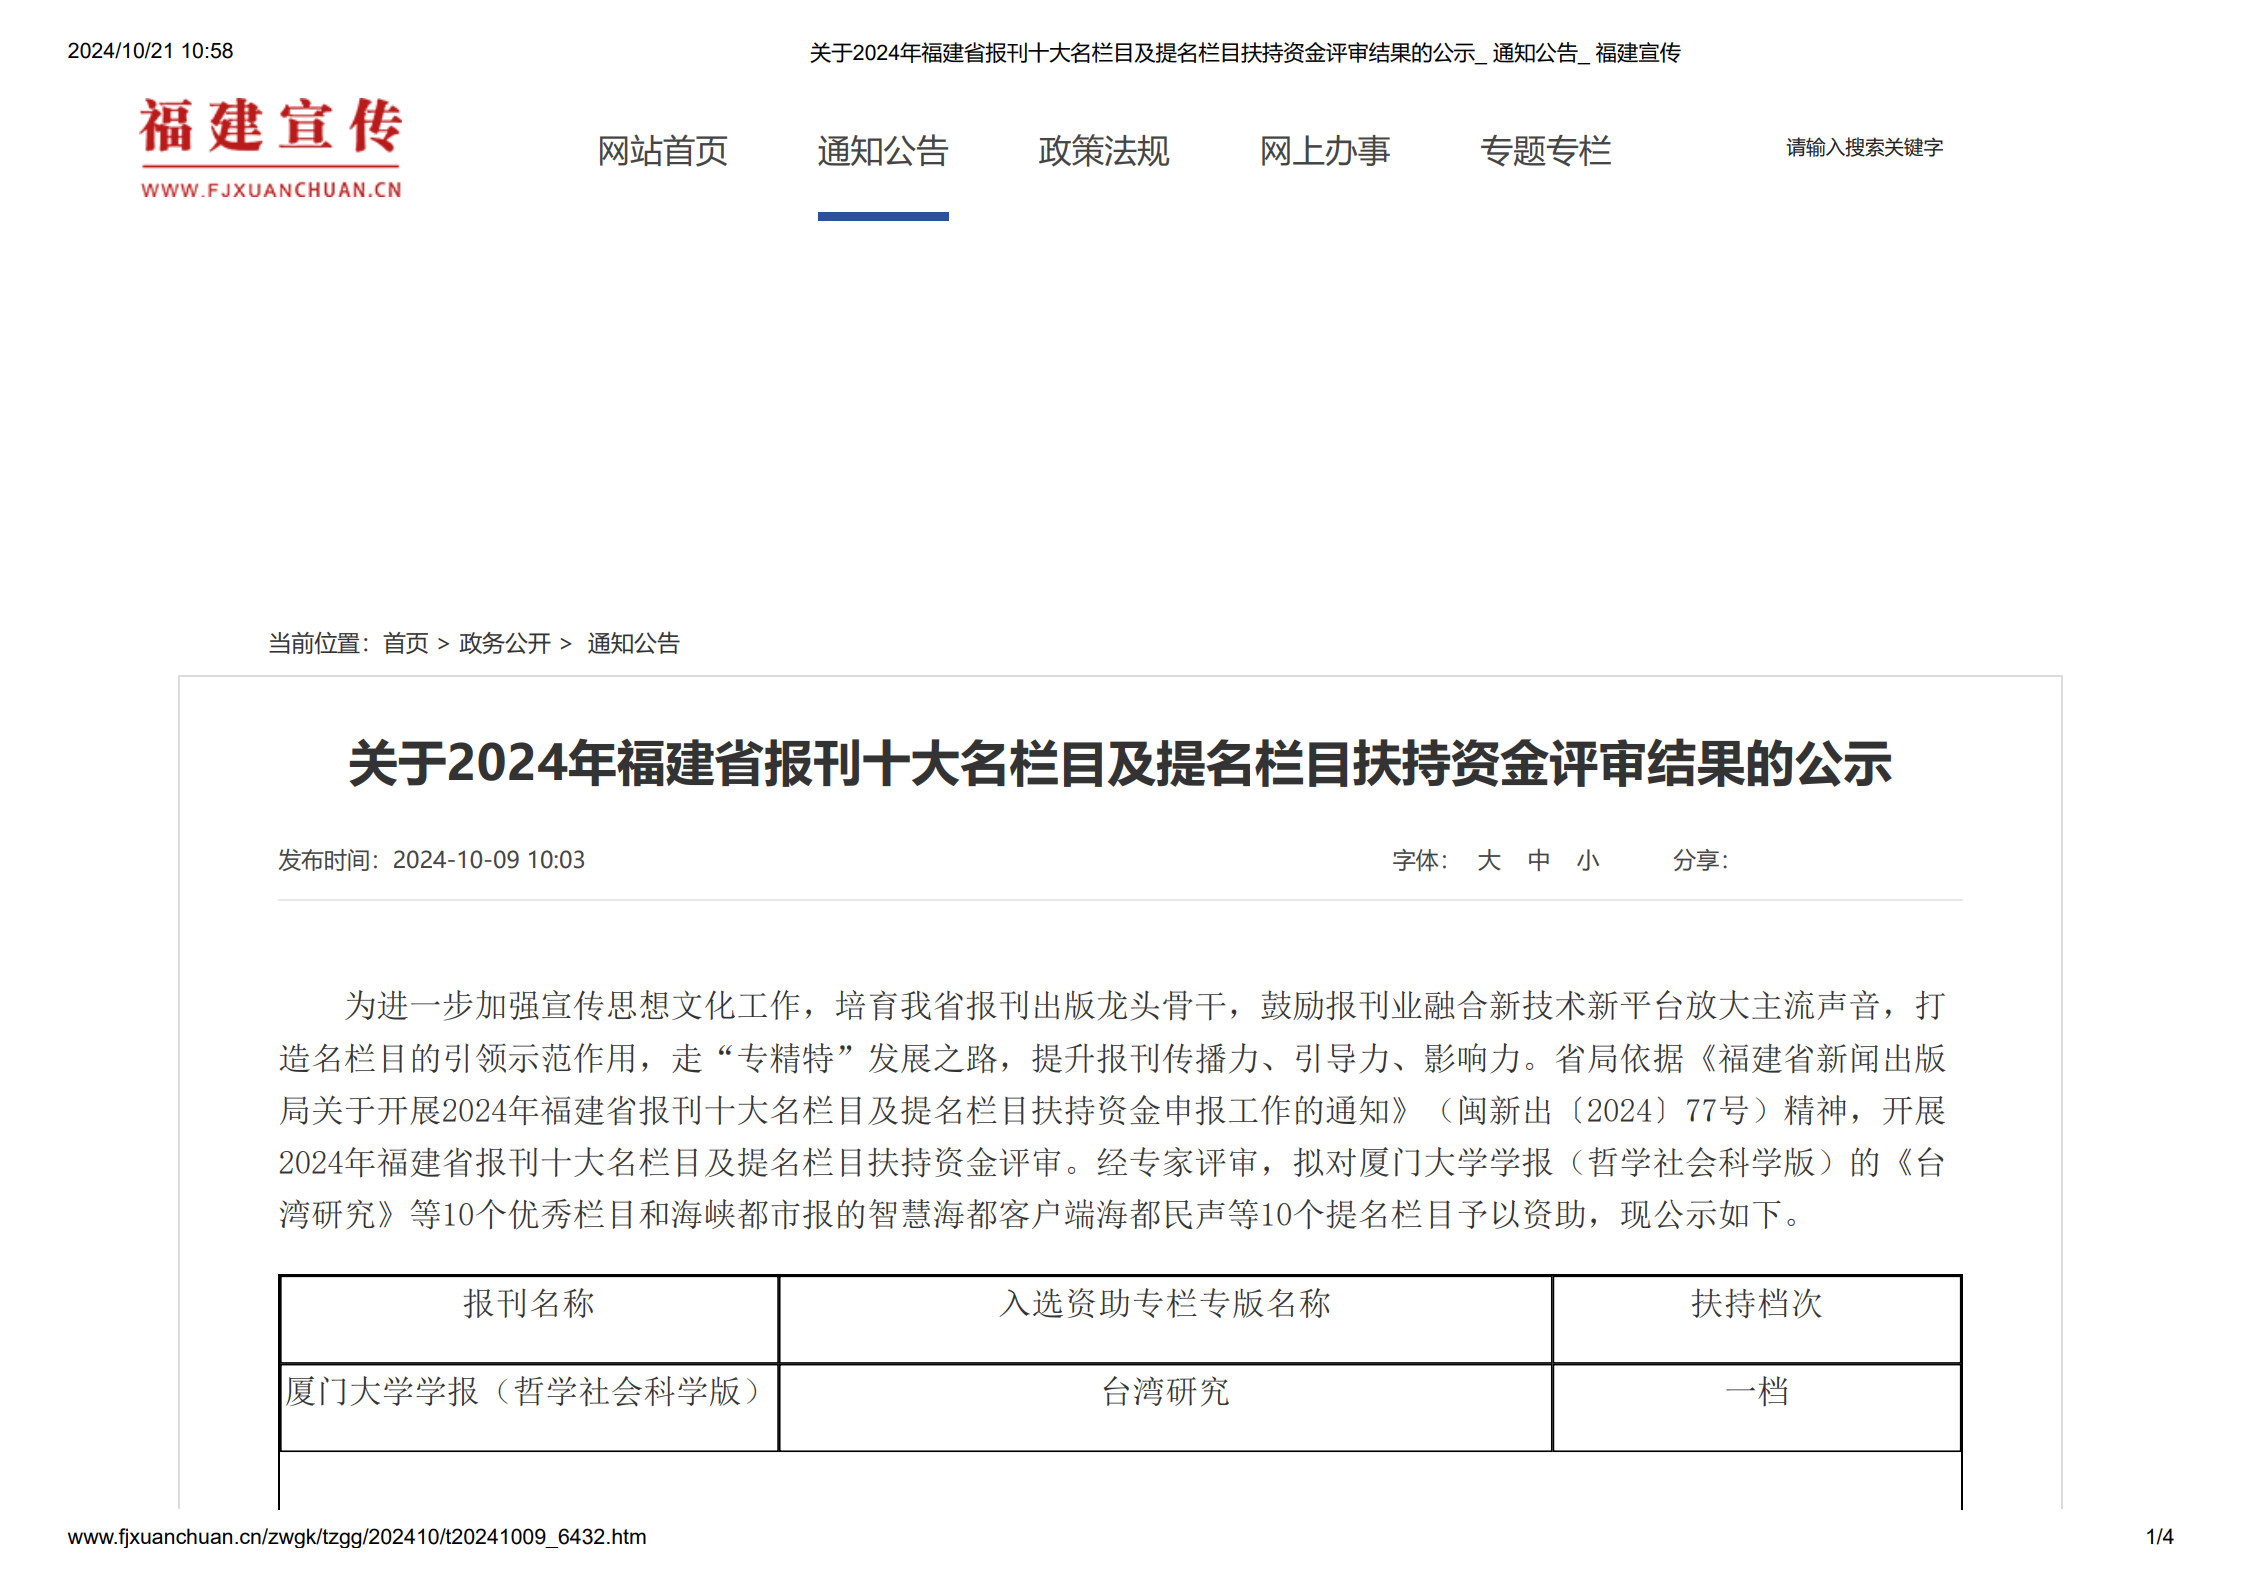This screenshot has height=1586, width=2246.
Task: Click the 请输入搜索关键字 search field
Action: 1863,148
